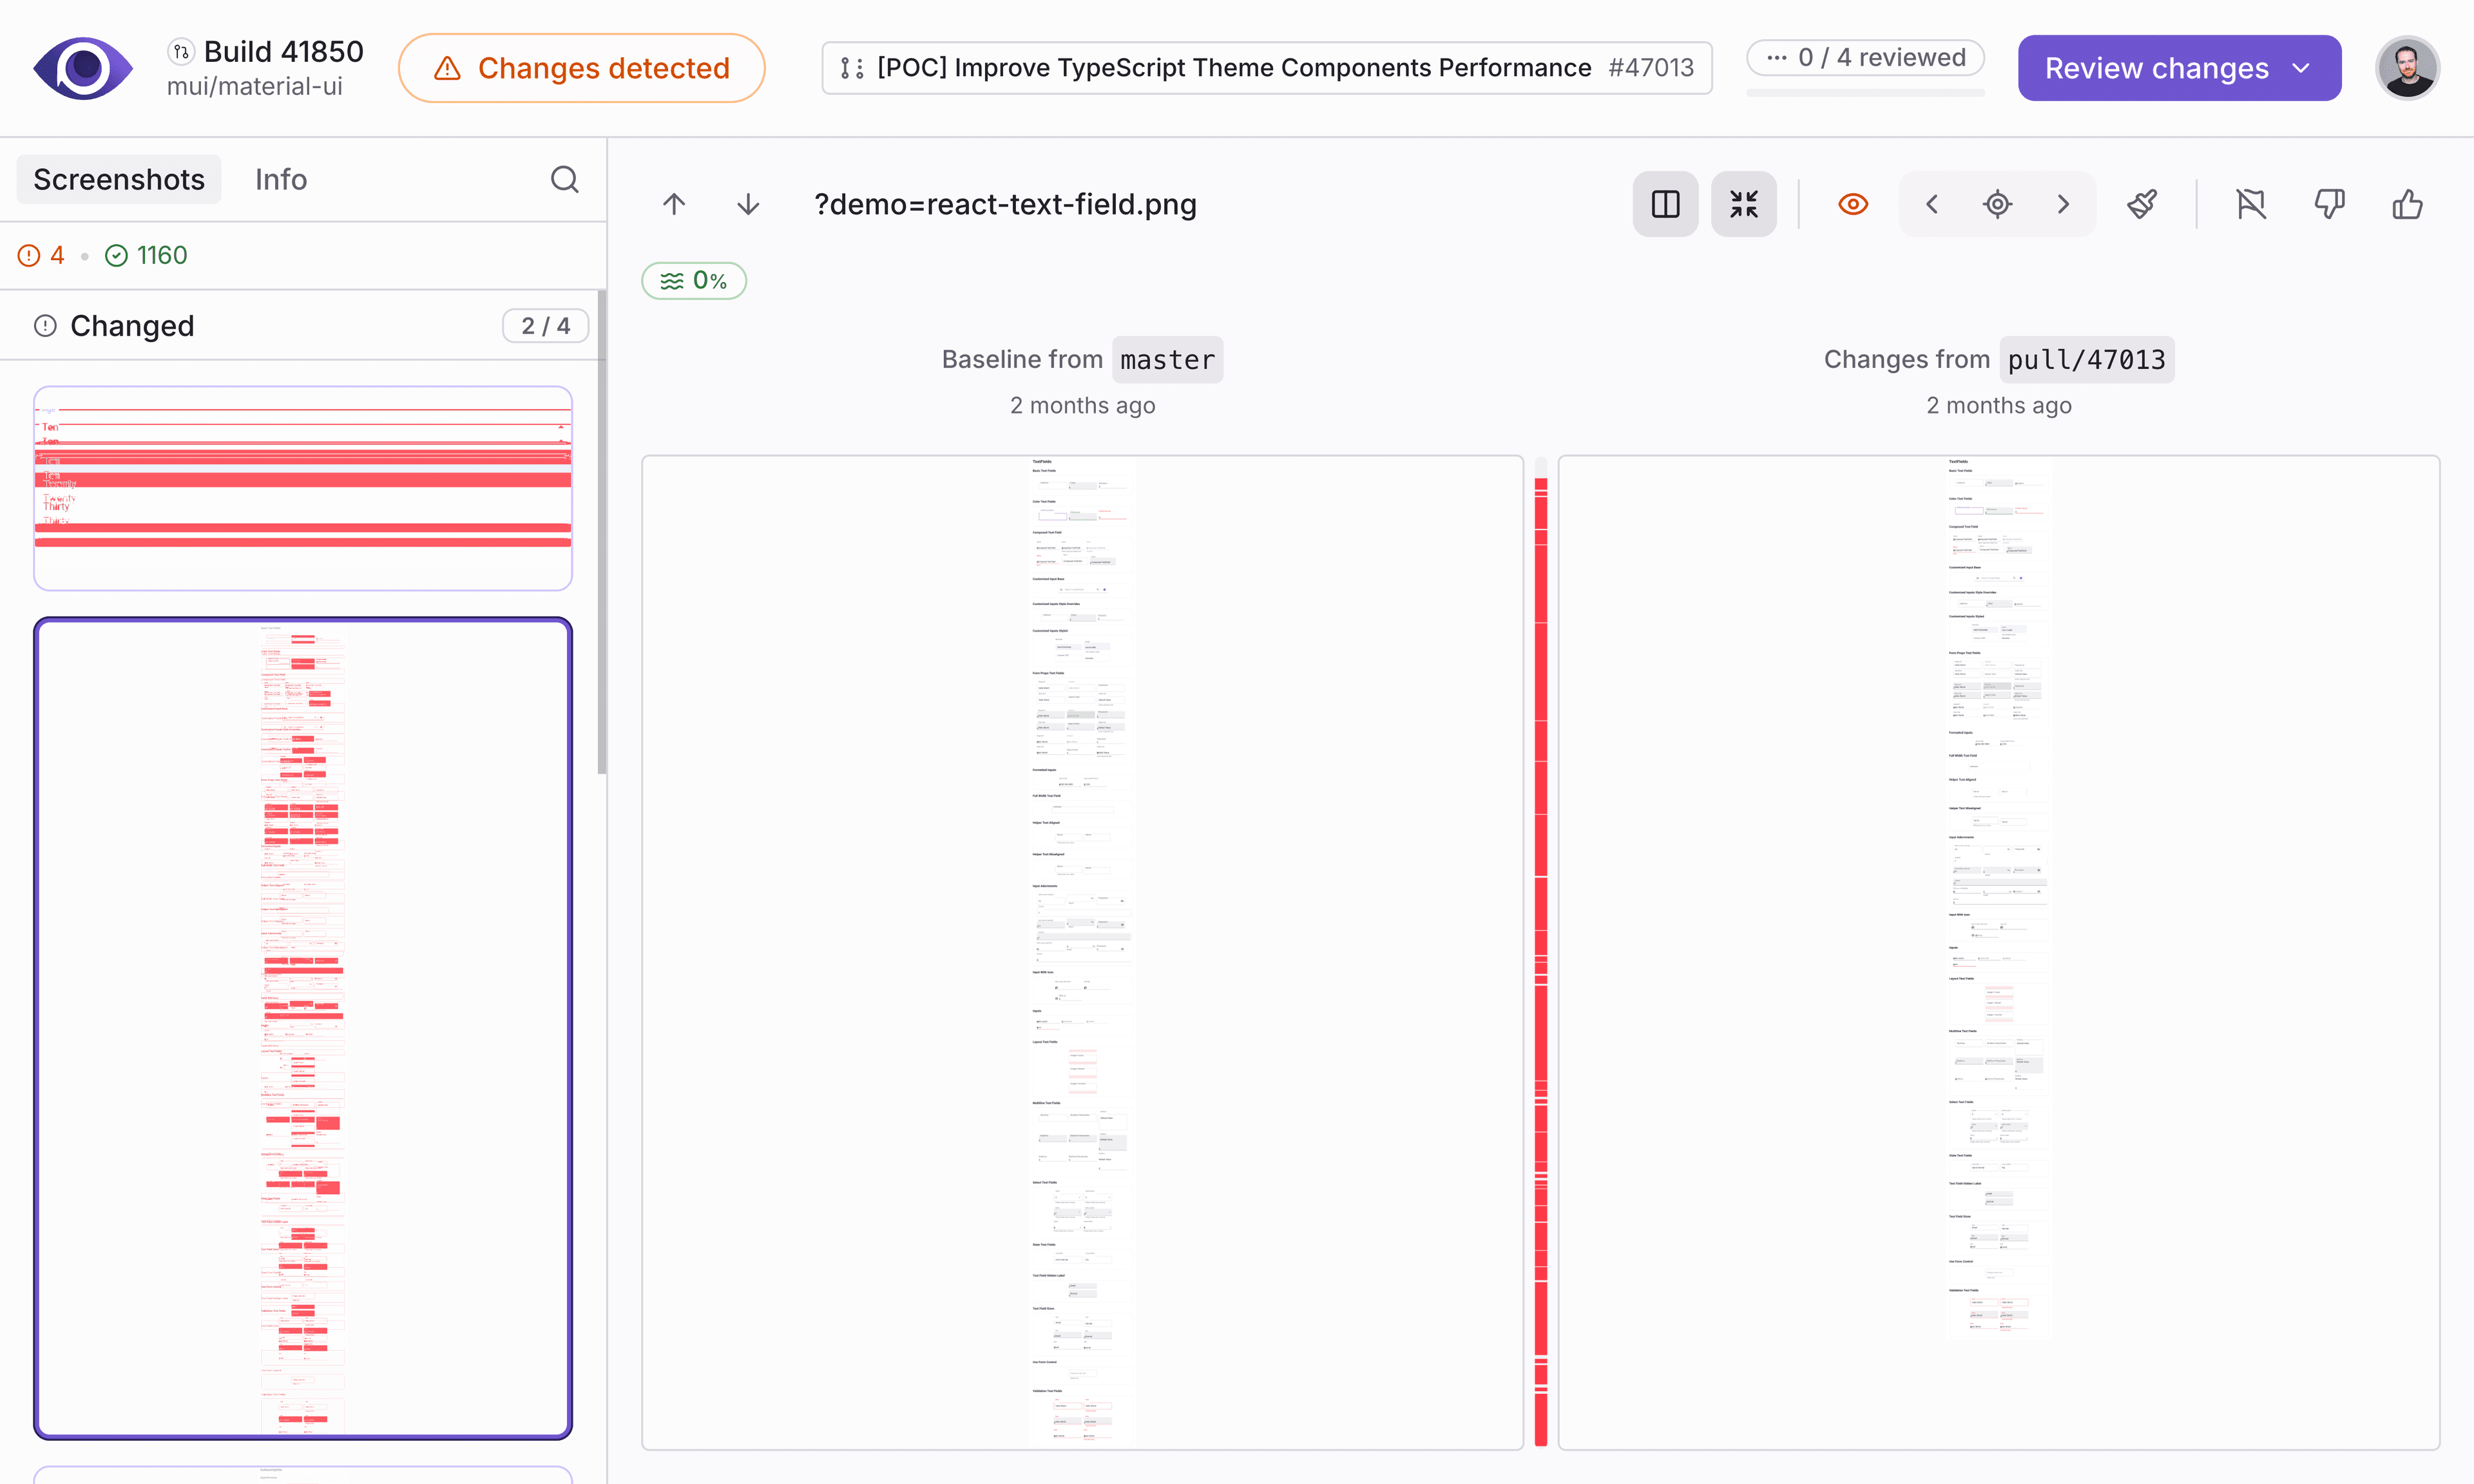Switch to the Info tab

[x=280, y=180]
